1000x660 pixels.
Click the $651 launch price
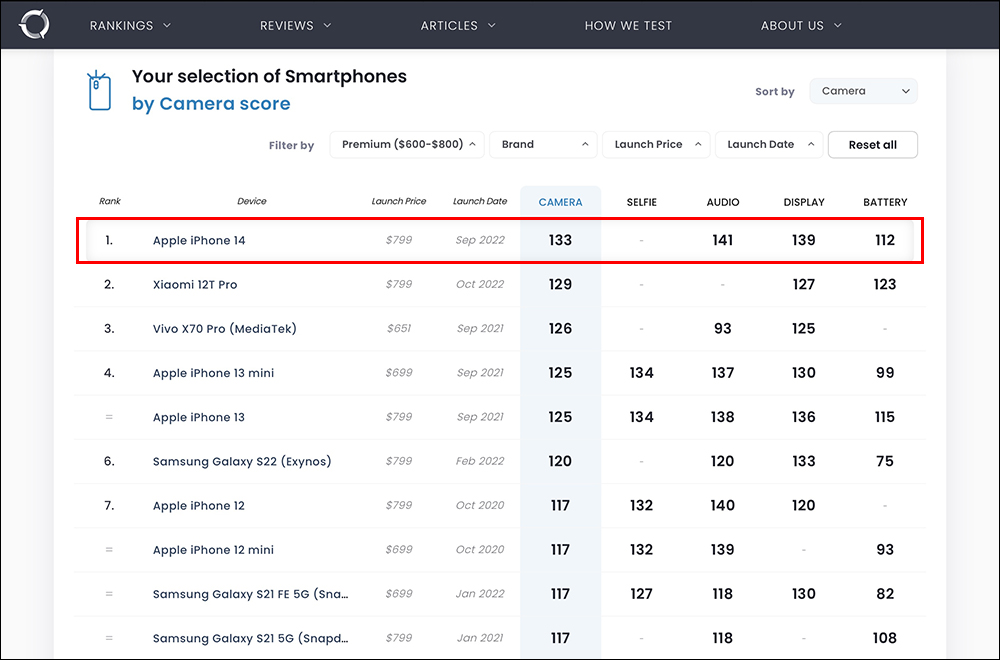399,328
